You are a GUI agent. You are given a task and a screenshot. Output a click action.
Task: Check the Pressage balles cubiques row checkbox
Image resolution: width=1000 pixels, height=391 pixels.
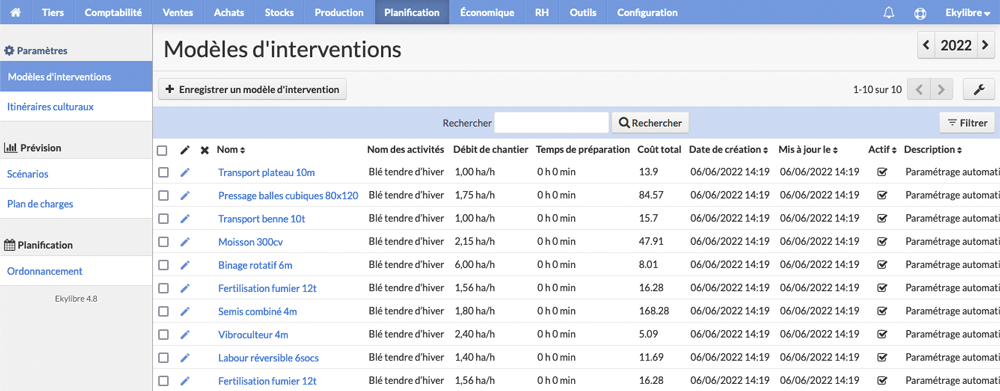coord(163,195)
